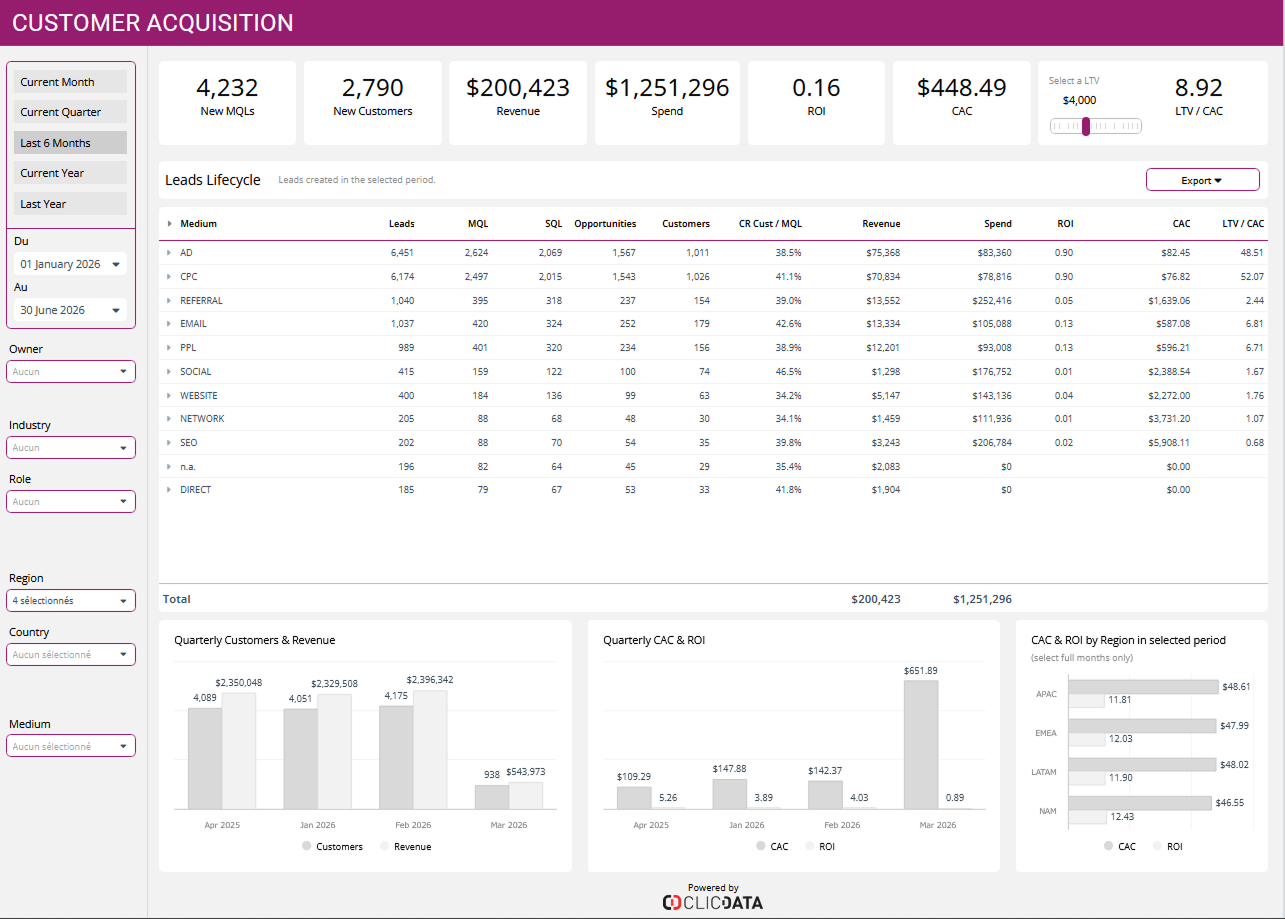Toggle Revenue legend in Quarterly Customers chart
Image resolution: width=1285 pixels, height=919 pixels.
pos(406,846)
